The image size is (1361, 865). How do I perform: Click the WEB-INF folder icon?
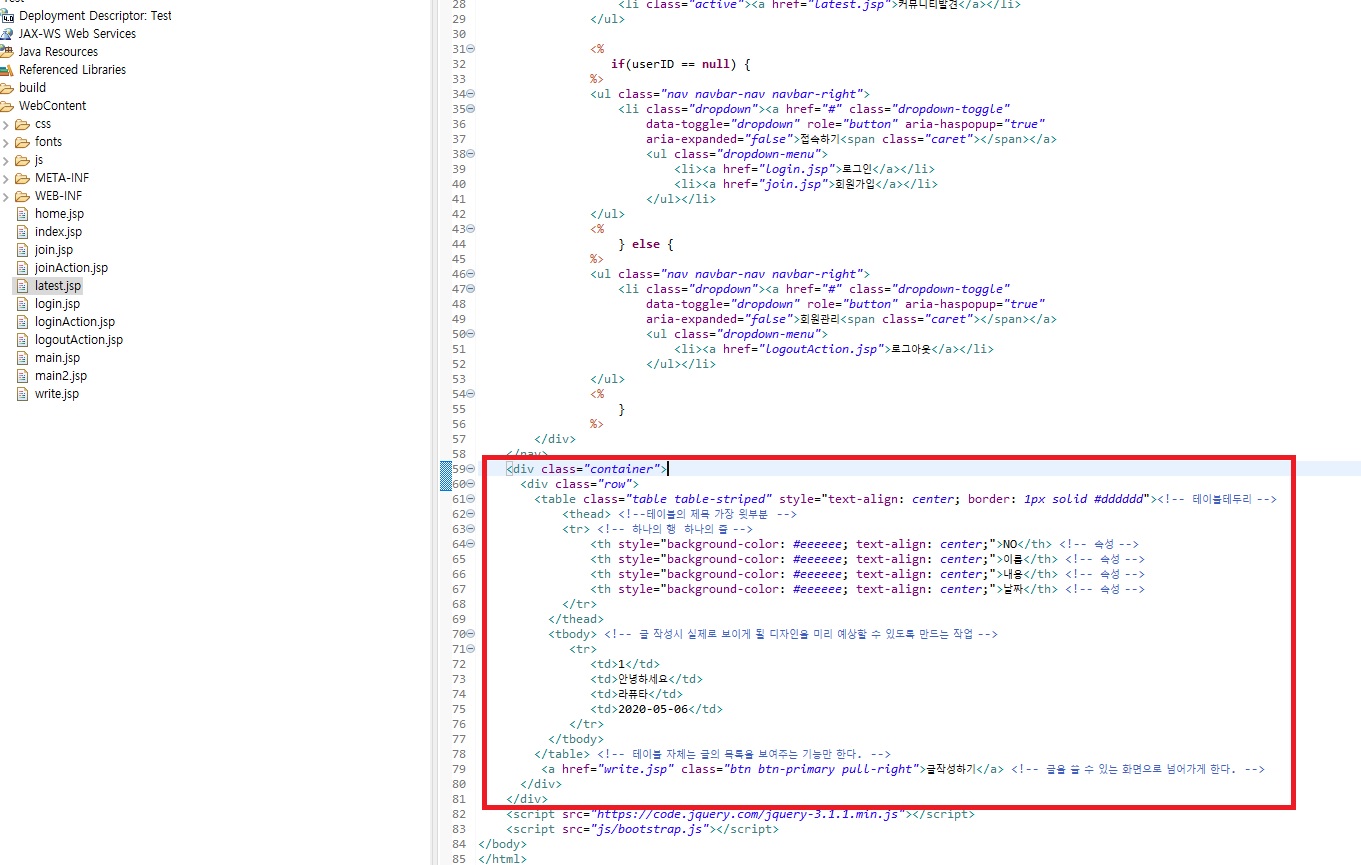(23, 196)
